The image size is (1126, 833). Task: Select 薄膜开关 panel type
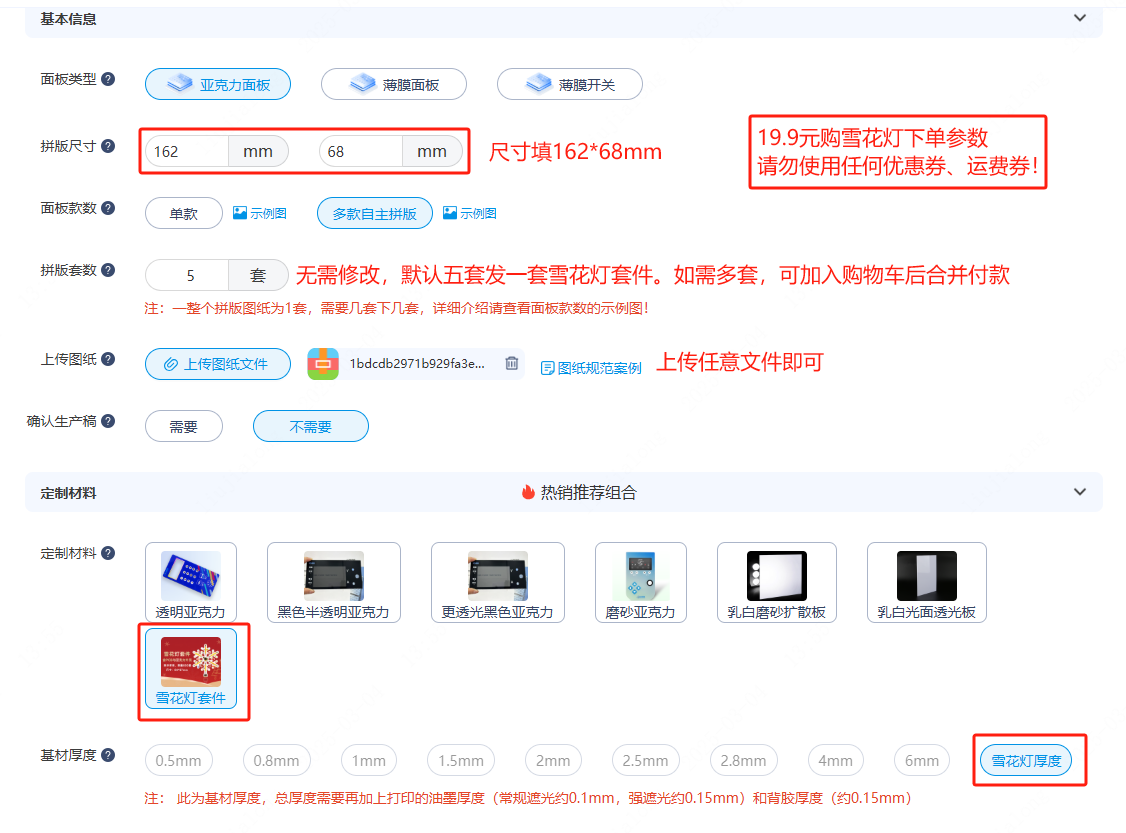point(570,85)
